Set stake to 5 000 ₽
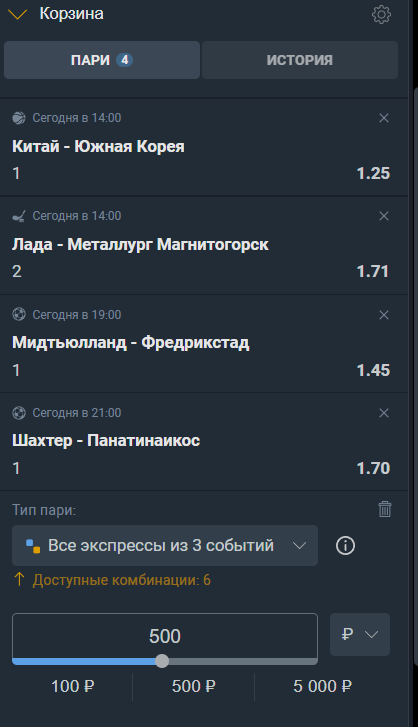The height and width of the screenshot is (727, 418). coord(322,686)
